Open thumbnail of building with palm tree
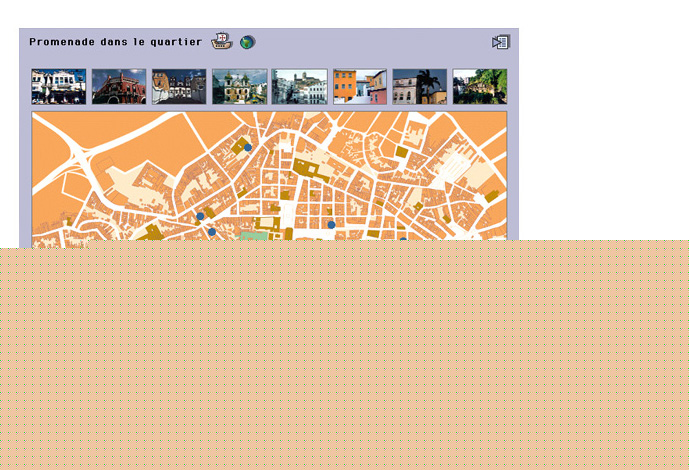Screen dimensions: 689x470 point(420,87)
